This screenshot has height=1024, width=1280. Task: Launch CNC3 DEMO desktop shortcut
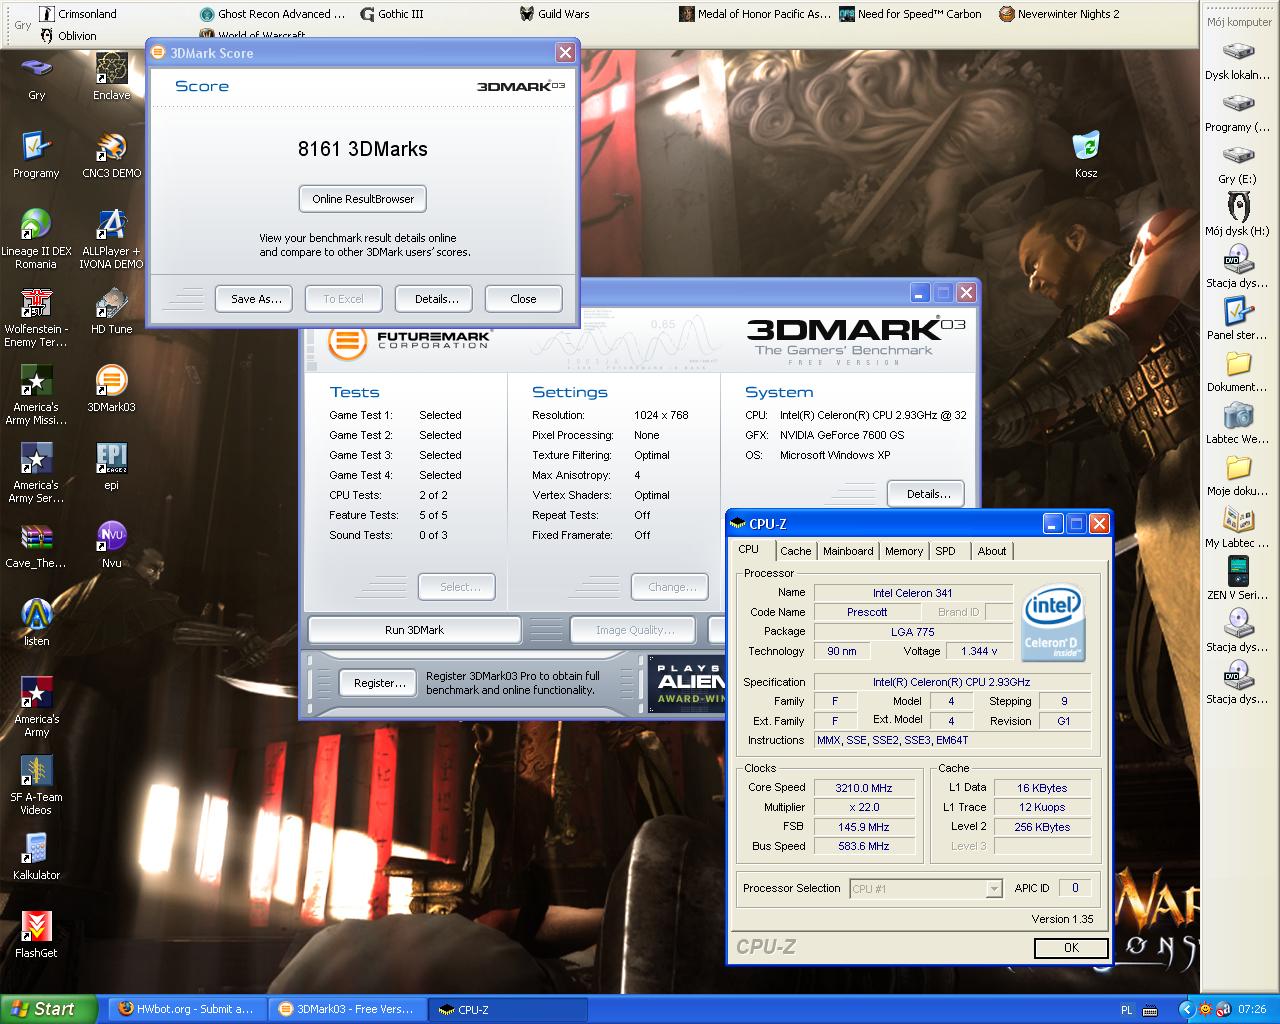112,154
